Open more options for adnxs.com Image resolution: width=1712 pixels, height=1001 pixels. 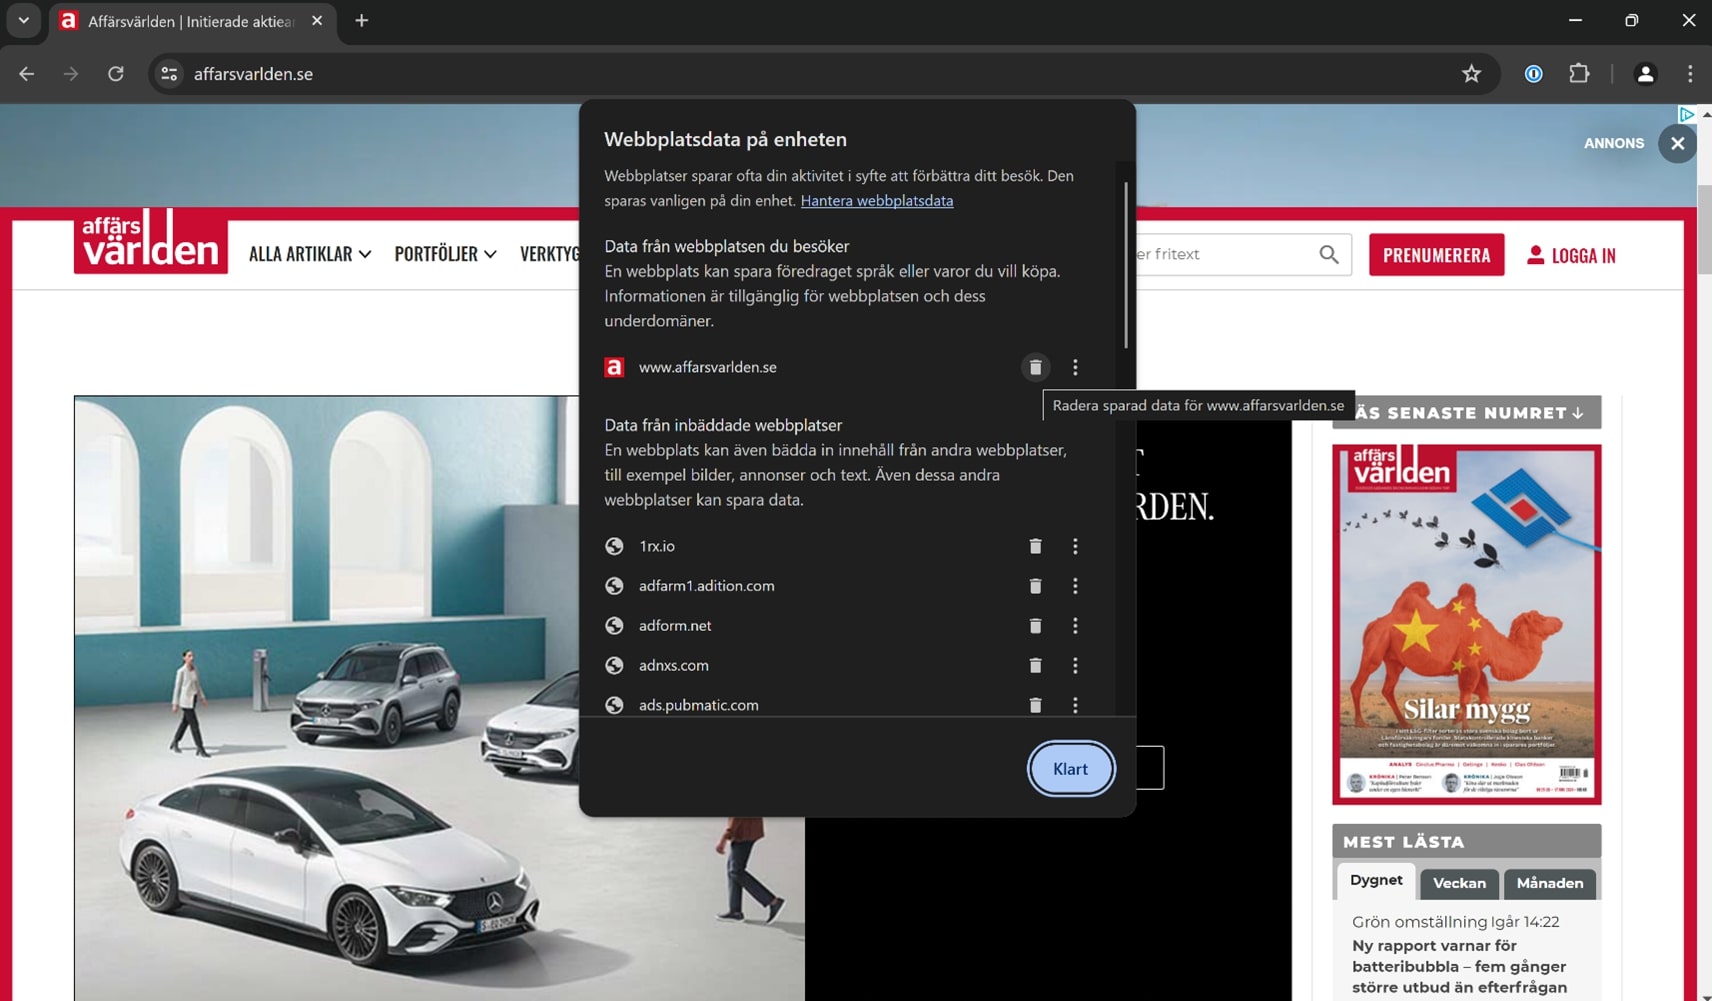1075,665
